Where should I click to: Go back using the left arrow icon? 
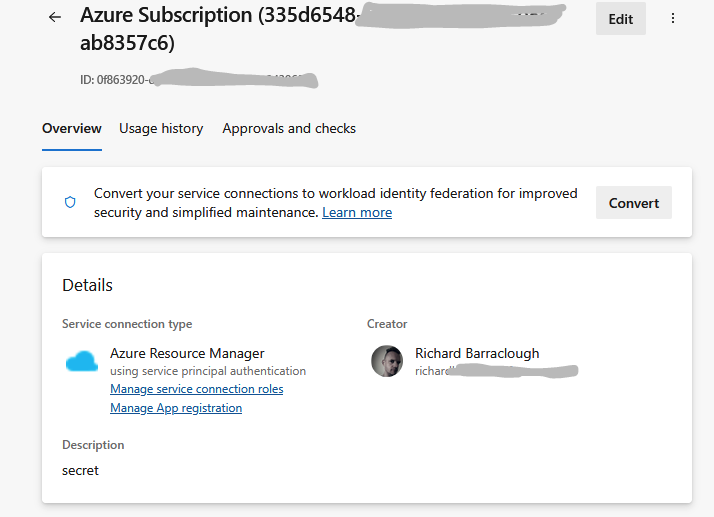point(55,17)
